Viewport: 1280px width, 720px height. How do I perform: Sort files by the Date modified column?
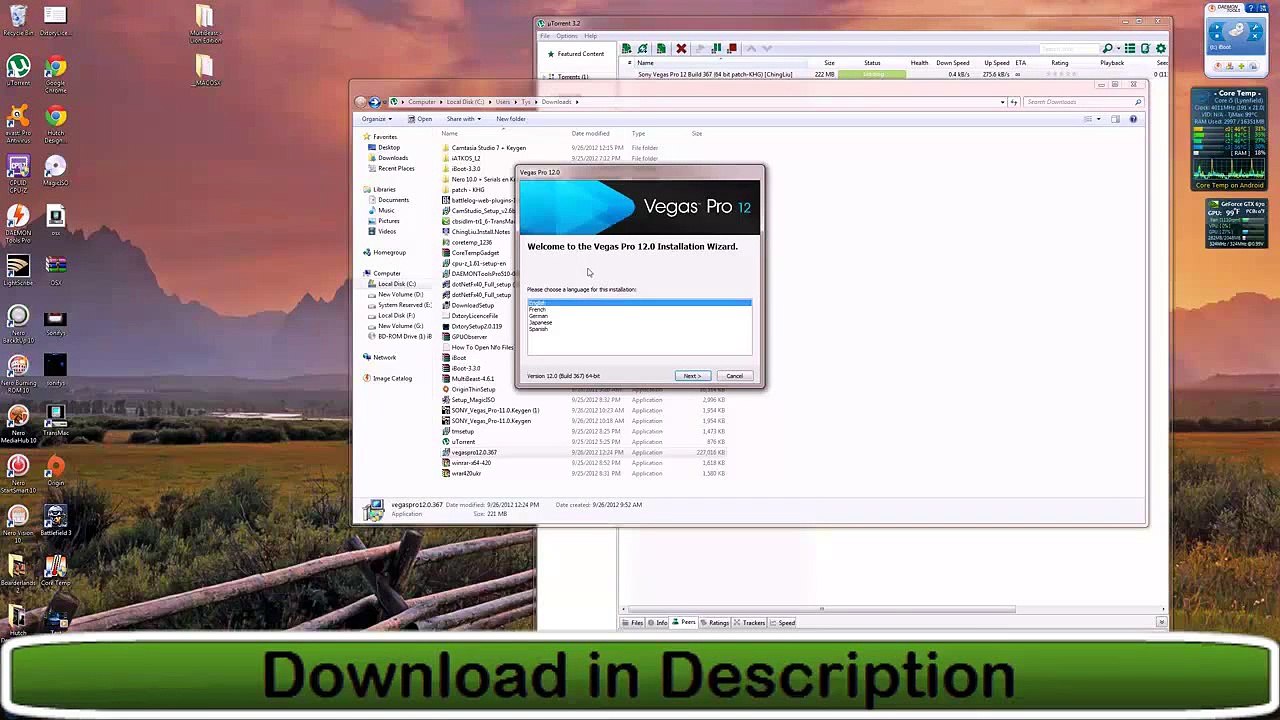590,134
